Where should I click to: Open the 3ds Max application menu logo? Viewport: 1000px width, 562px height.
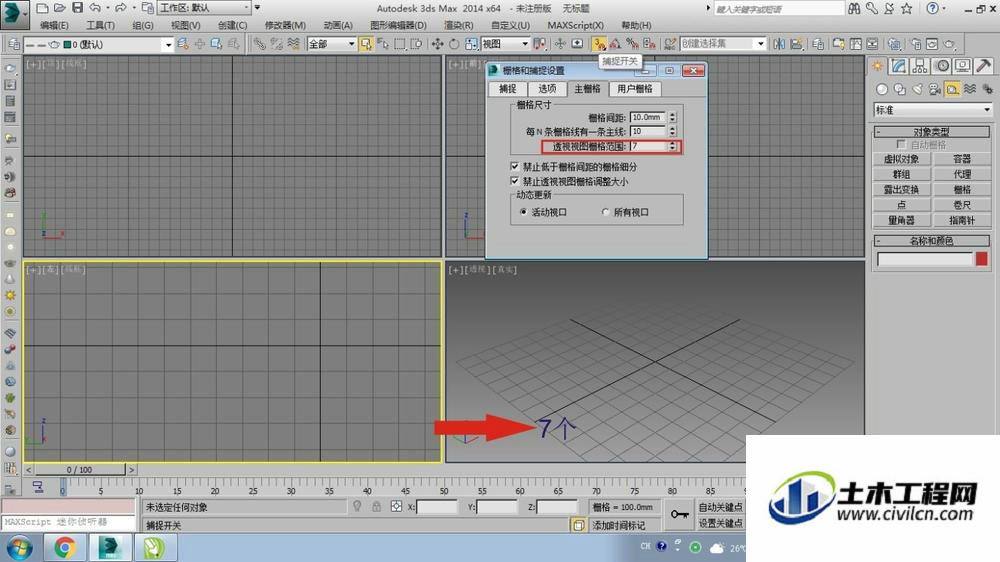[15, 14]
